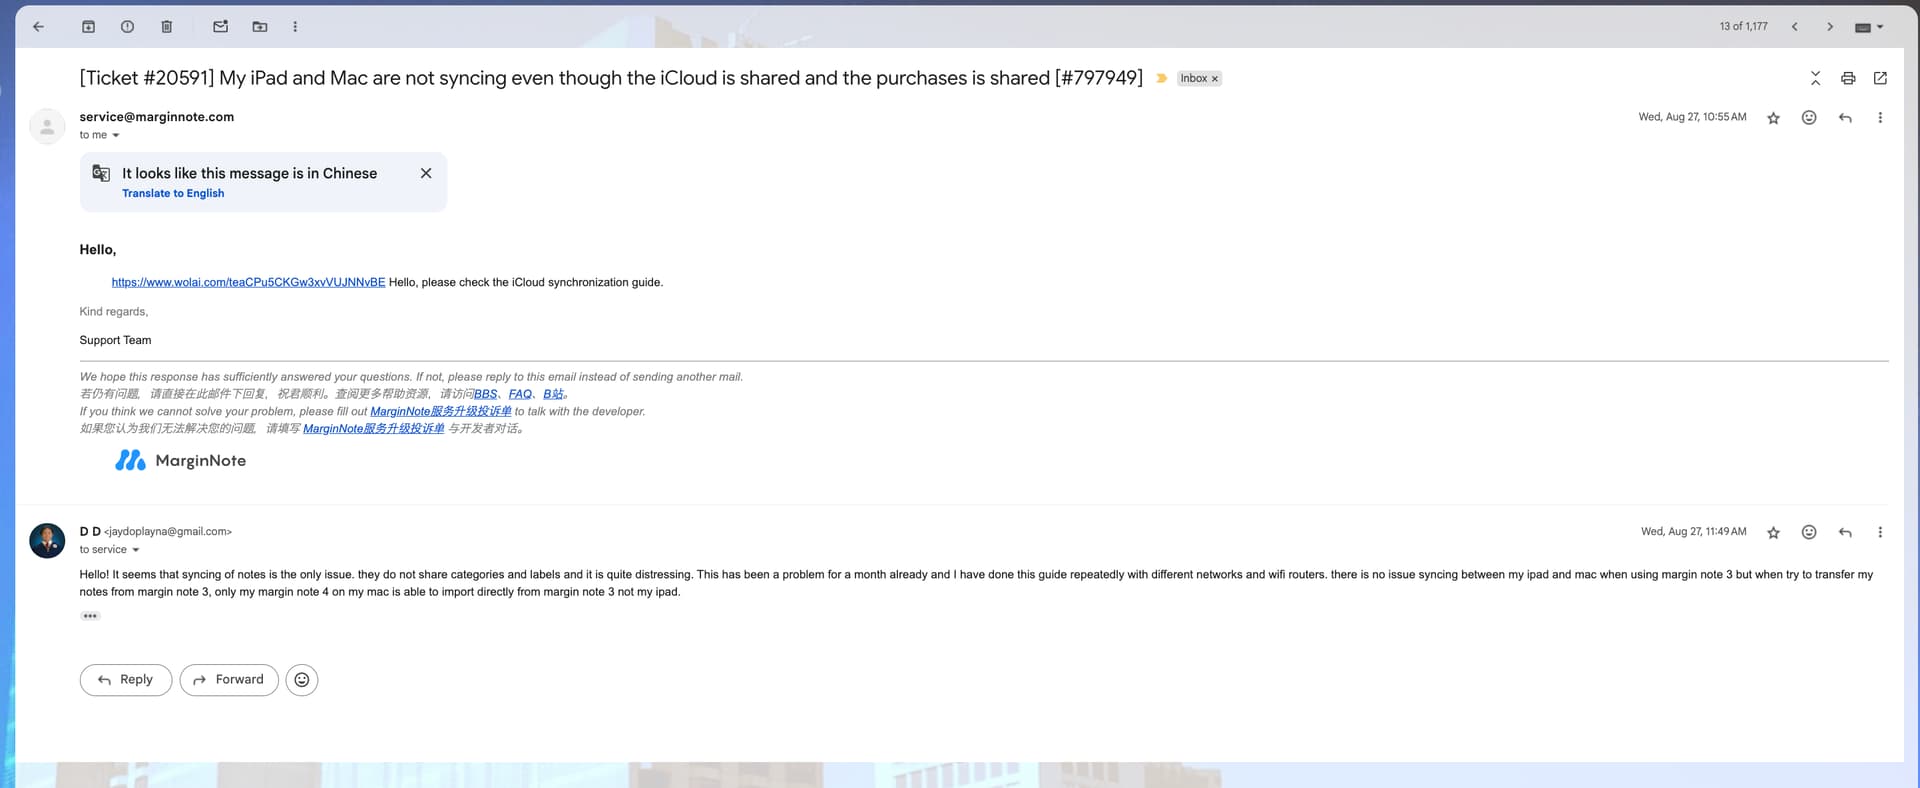Translate to English

[x=173, y=194]
